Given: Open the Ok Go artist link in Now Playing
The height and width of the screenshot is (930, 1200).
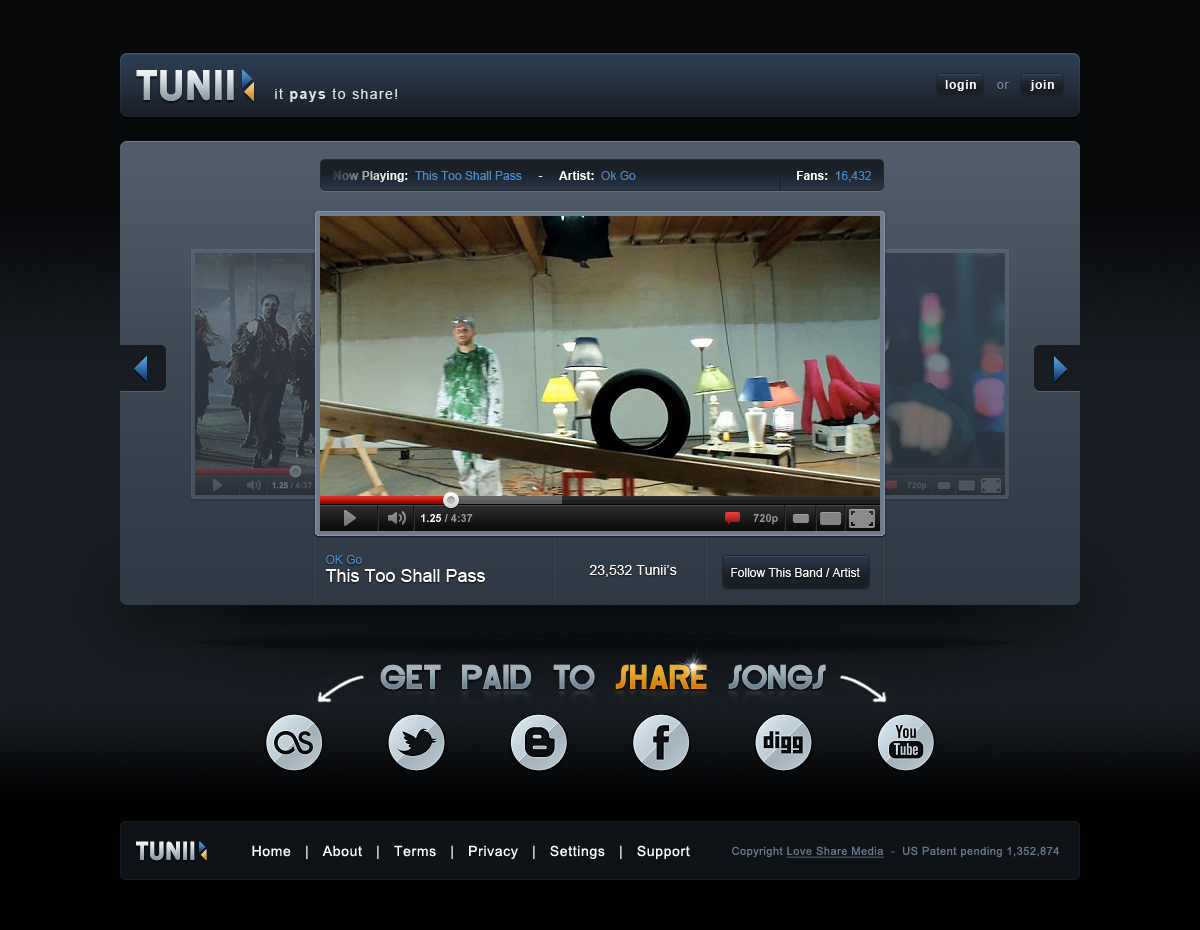Looking at the screenshot, I should coord(618,176).
